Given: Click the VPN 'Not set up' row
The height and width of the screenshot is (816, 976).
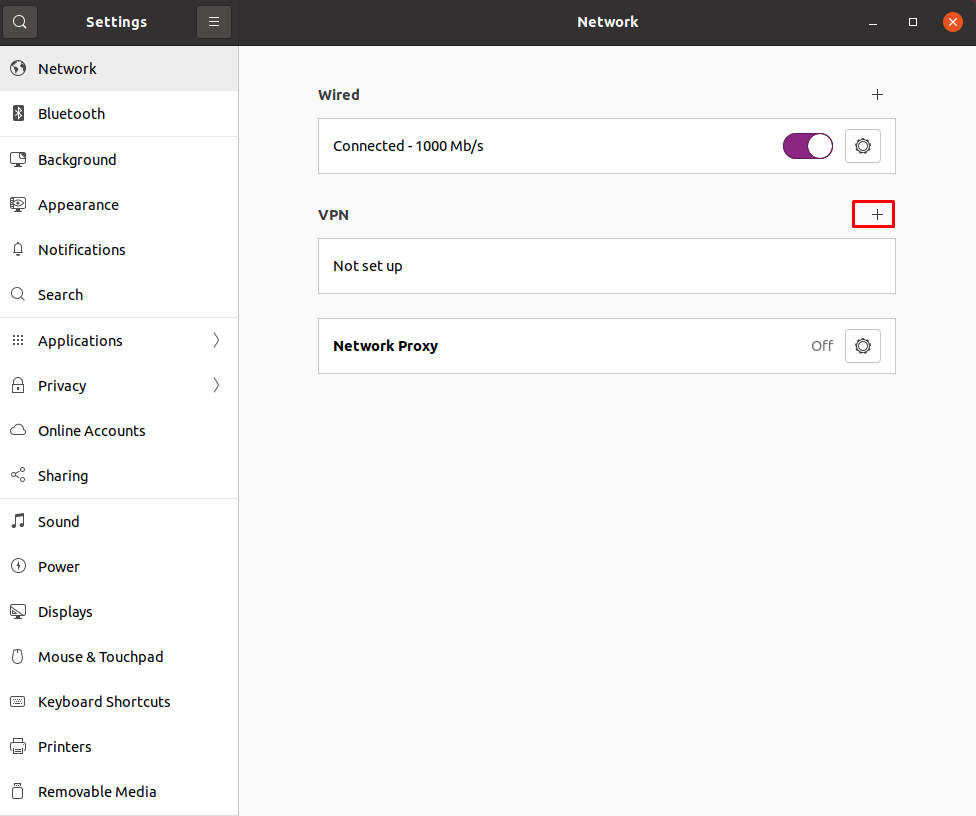Looking at the screenshot, I should coord(606,266).
